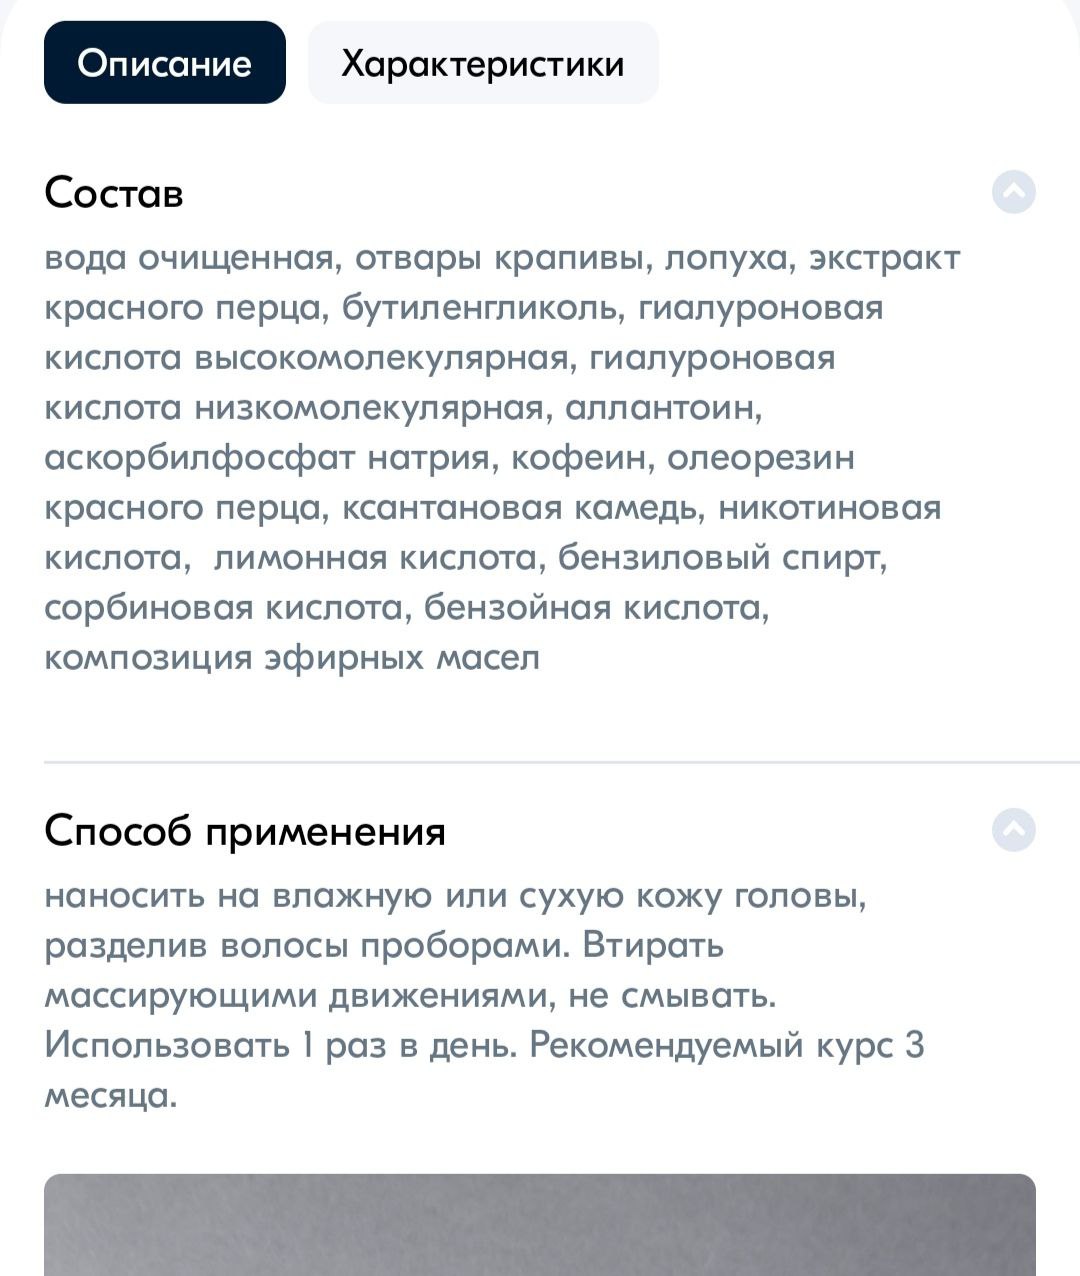Collapse the Способ применения section chevron

coord(1013,830)
